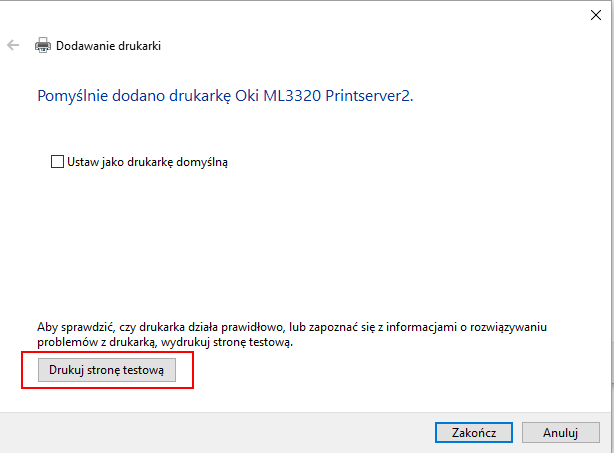Click the word informacjami in the description

pyautogui.click(x=421, y=327)
